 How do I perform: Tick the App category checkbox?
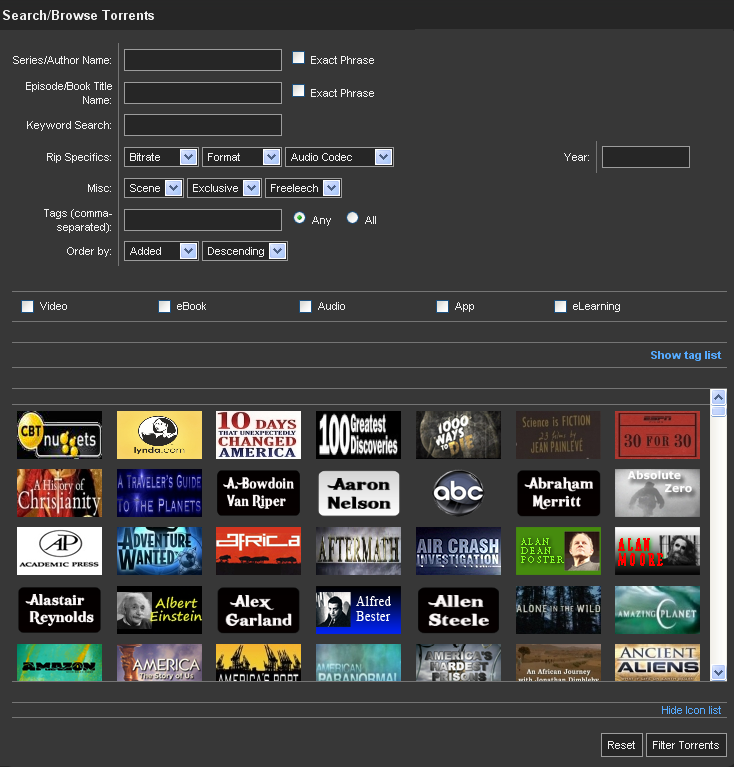pos(442,306)
